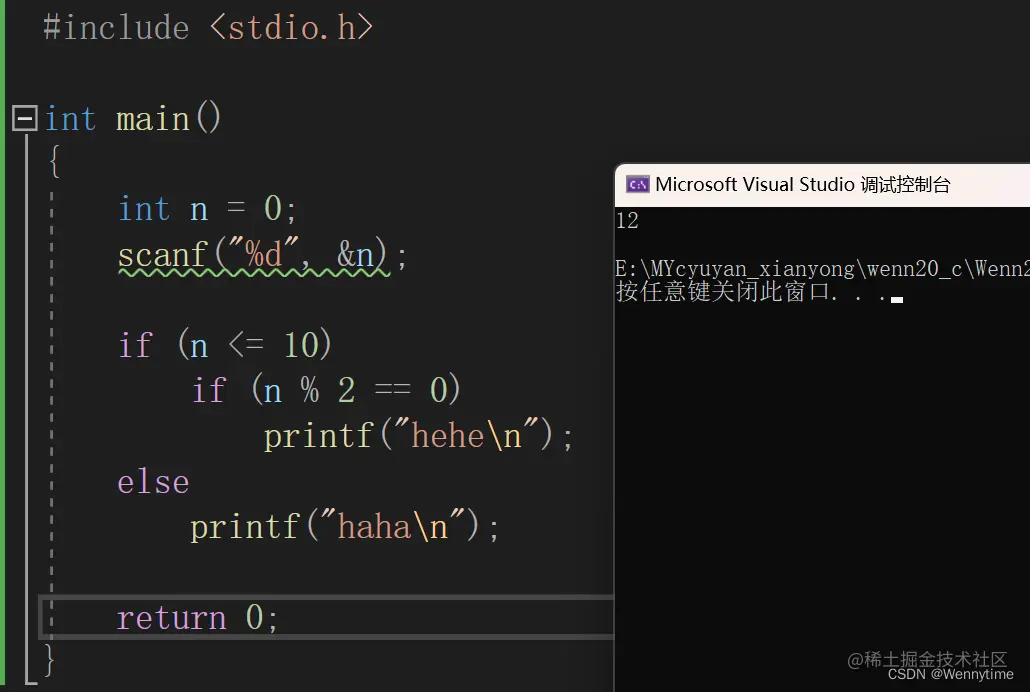The image size is (1030, 692).
Task: Click the E:\MYcyuyan_xianyong path line in console
Action: click(x=822, y=268)
